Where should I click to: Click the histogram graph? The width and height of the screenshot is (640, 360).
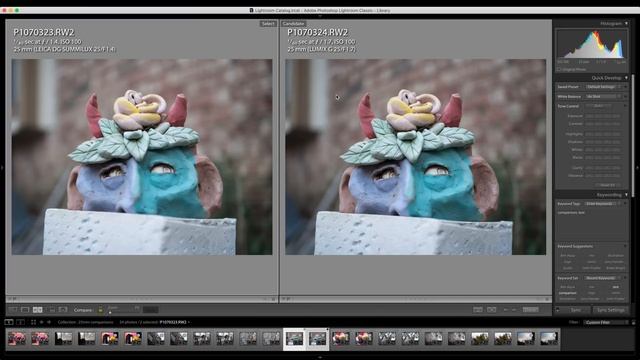click(591, 44)
